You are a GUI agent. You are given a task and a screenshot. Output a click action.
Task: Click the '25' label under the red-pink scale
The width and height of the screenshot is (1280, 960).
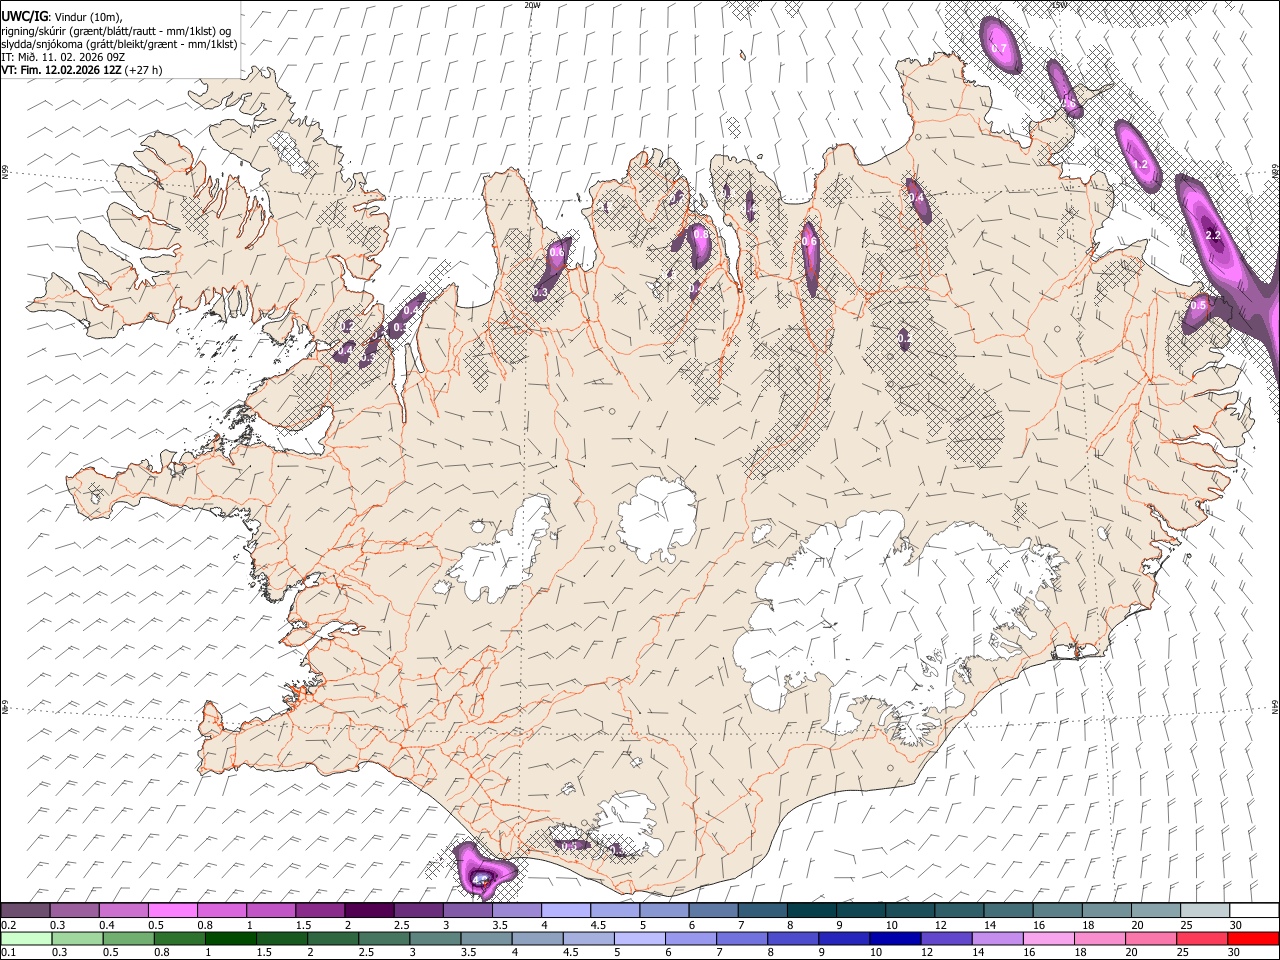[1184, 952]
